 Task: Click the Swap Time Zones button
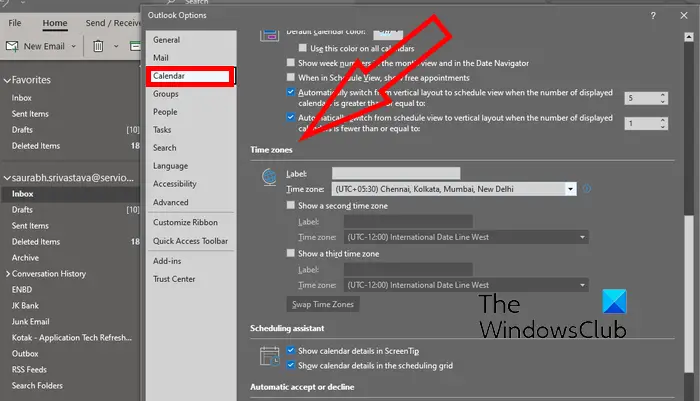click(323, 304)
